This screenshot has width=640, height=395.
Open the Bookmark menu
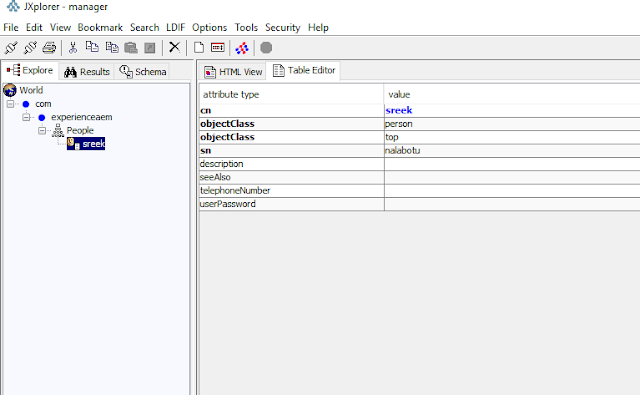(100, 27)
